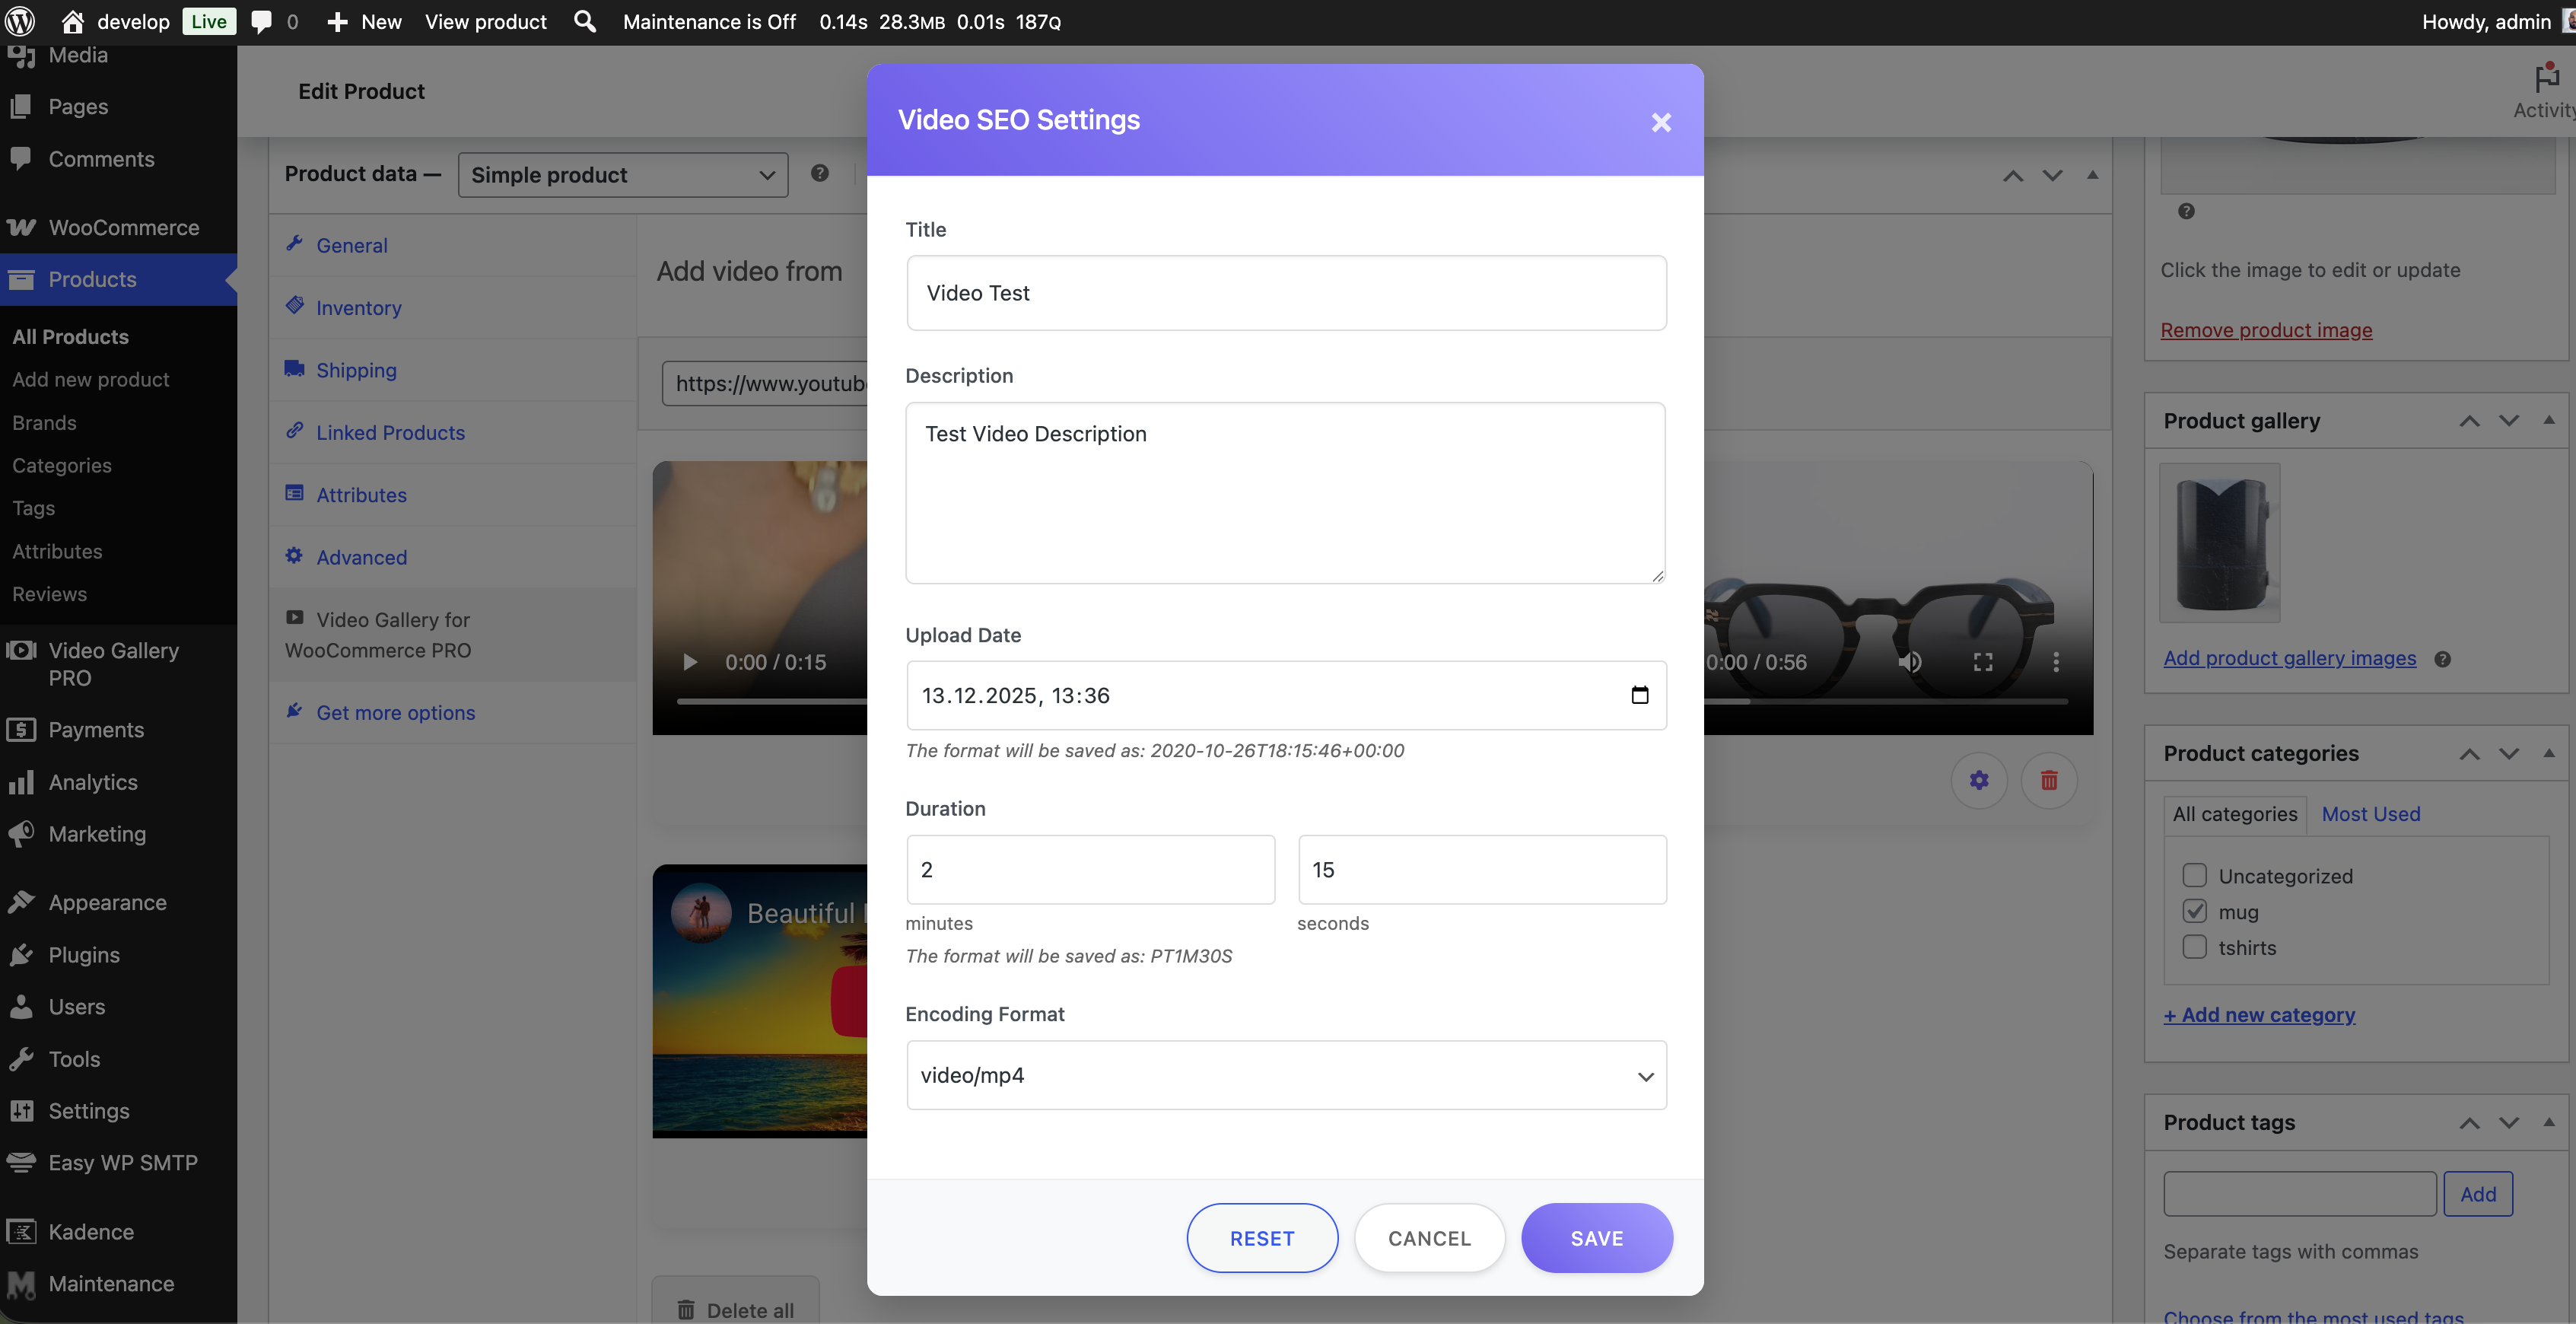Expand the glasses video to fullscreen

1983,661
